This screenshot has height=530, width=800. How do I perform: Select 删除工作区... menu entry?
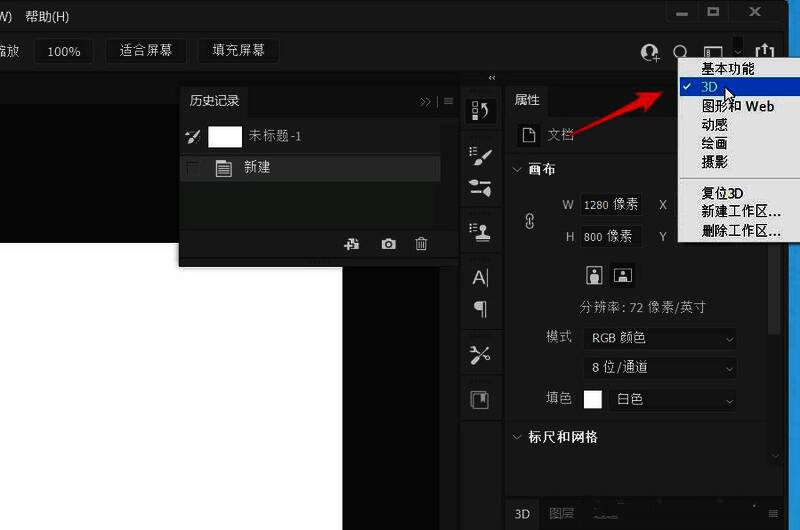(741, 231)
